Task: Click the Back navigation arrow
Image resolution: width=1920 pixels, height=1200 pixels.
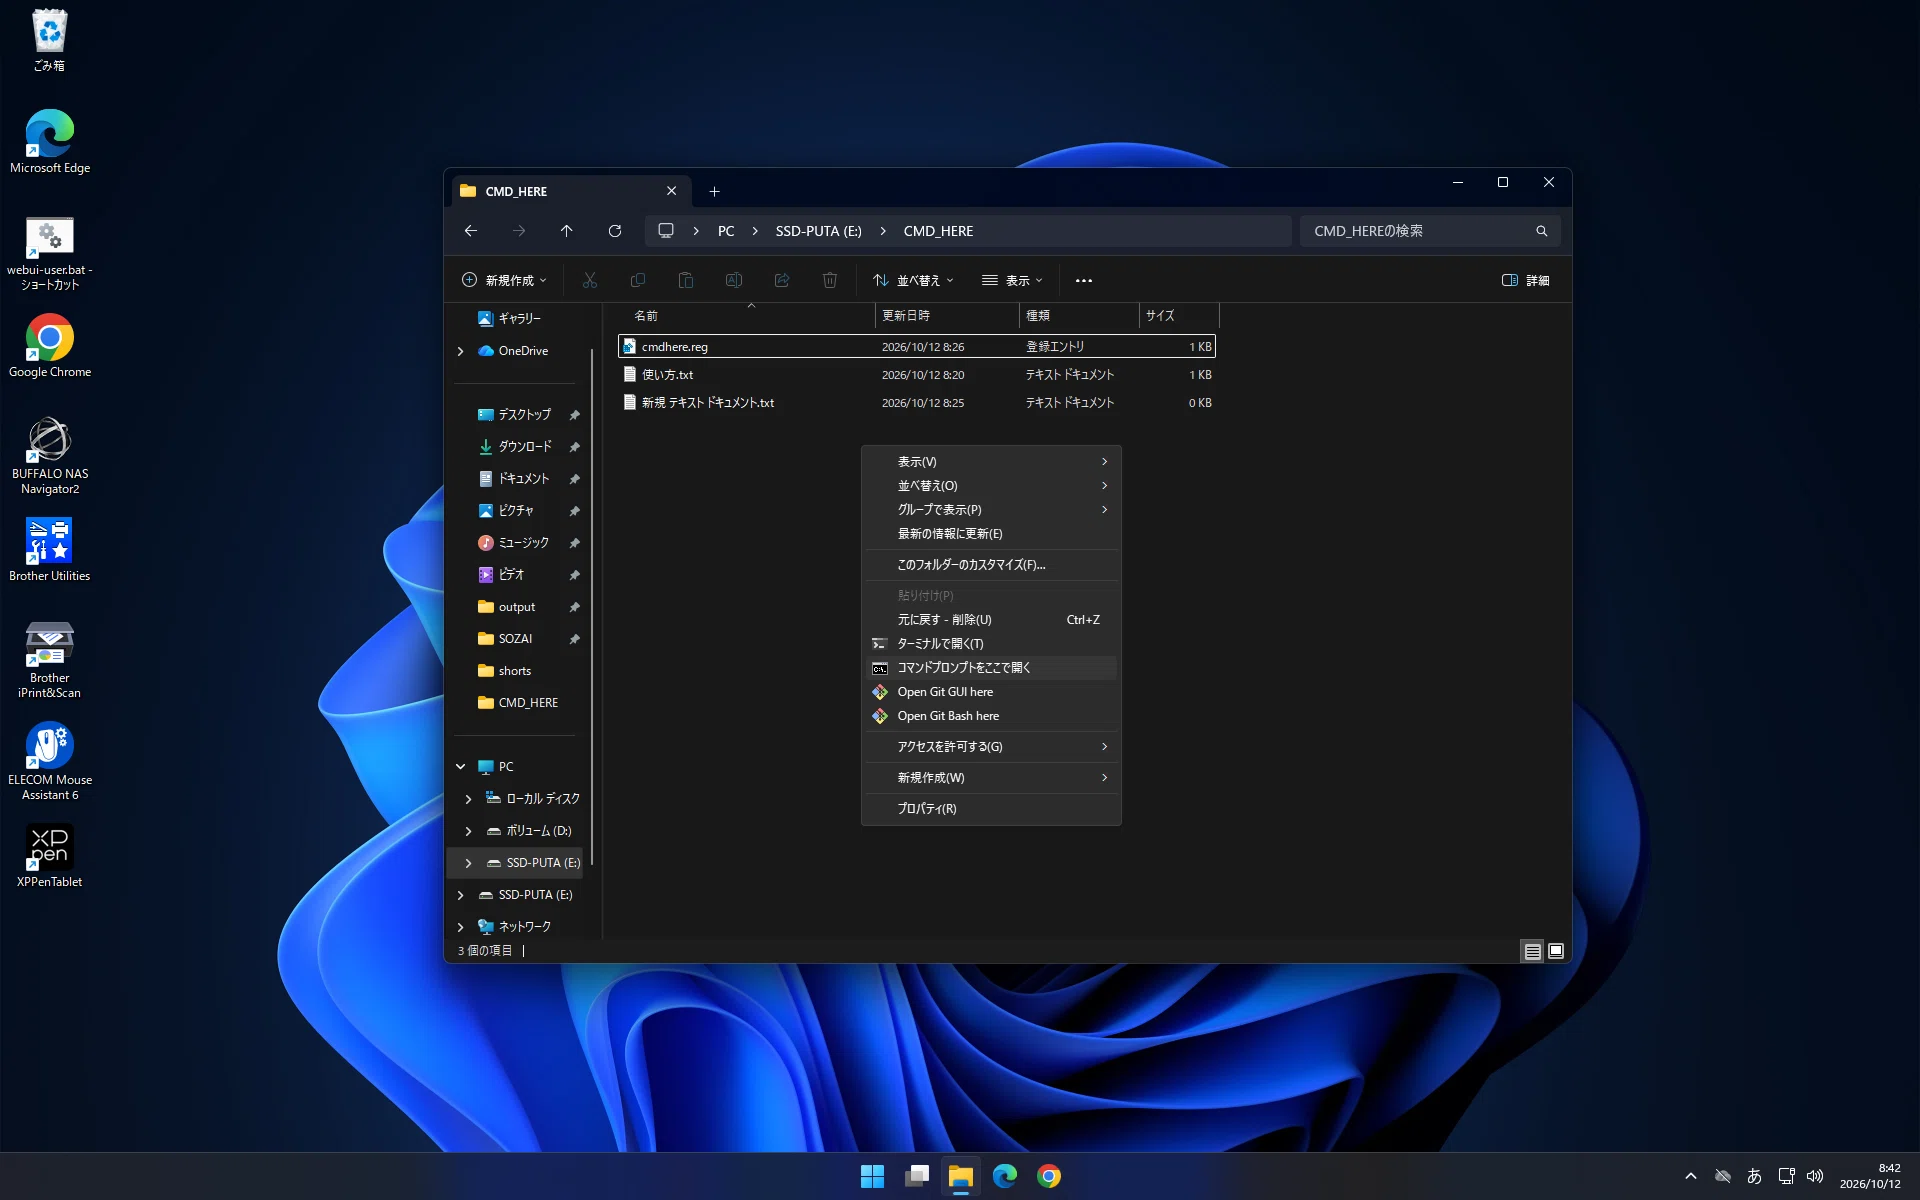Action: click(471, 231)
